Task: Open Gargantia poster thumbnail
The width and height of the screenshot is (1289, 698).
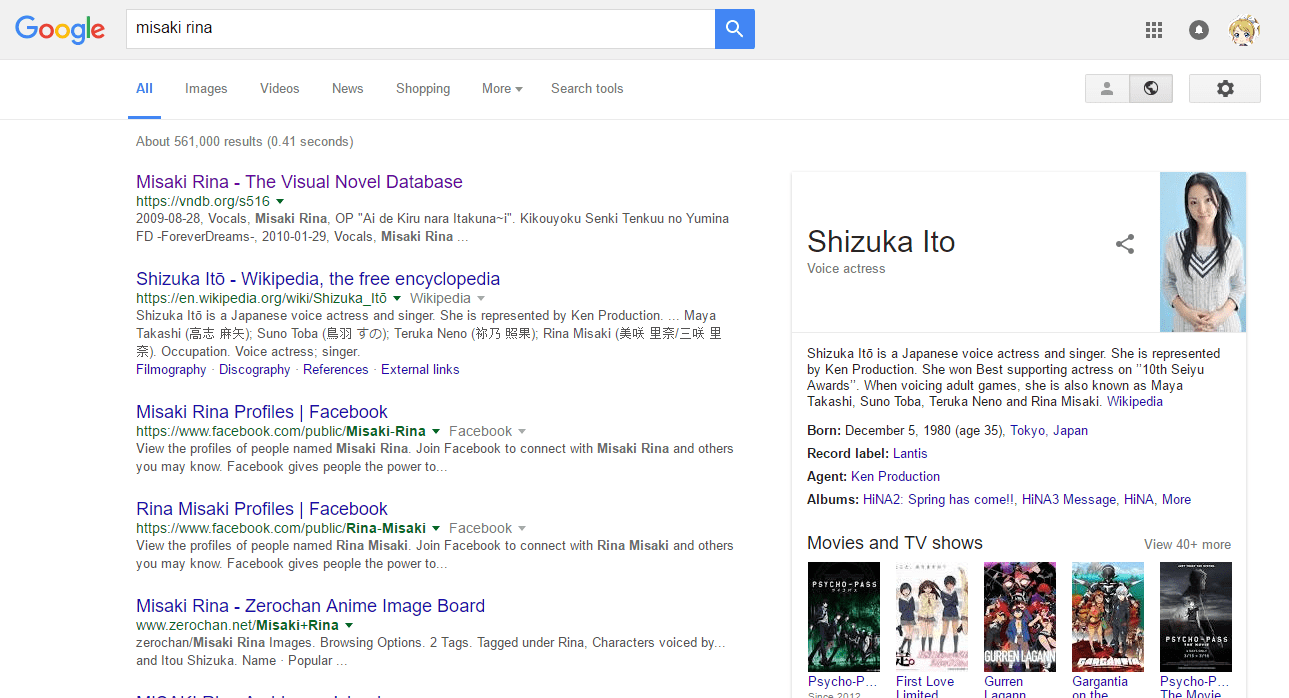Action: 1108,616
